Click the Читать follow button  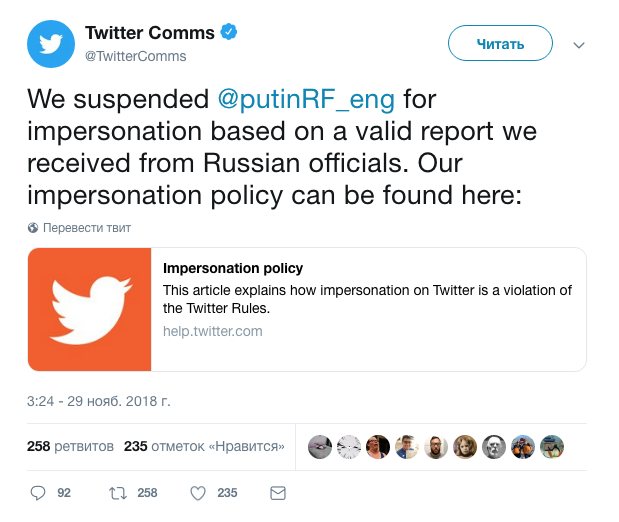coord(500,44)
